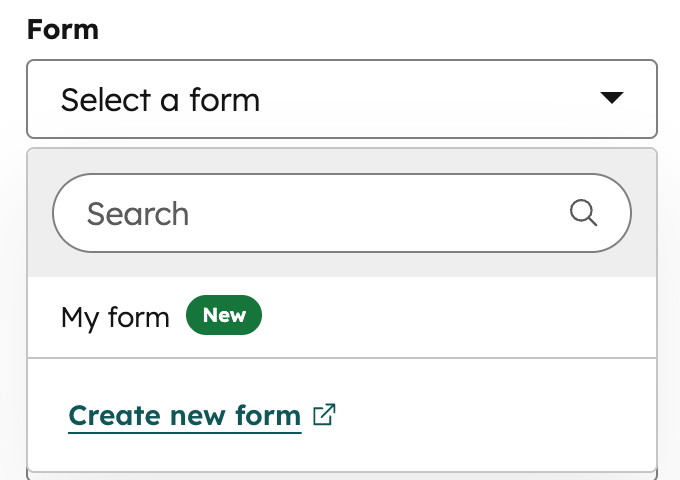Click the underlined "Create new form" text

click(x=185, y=416)
